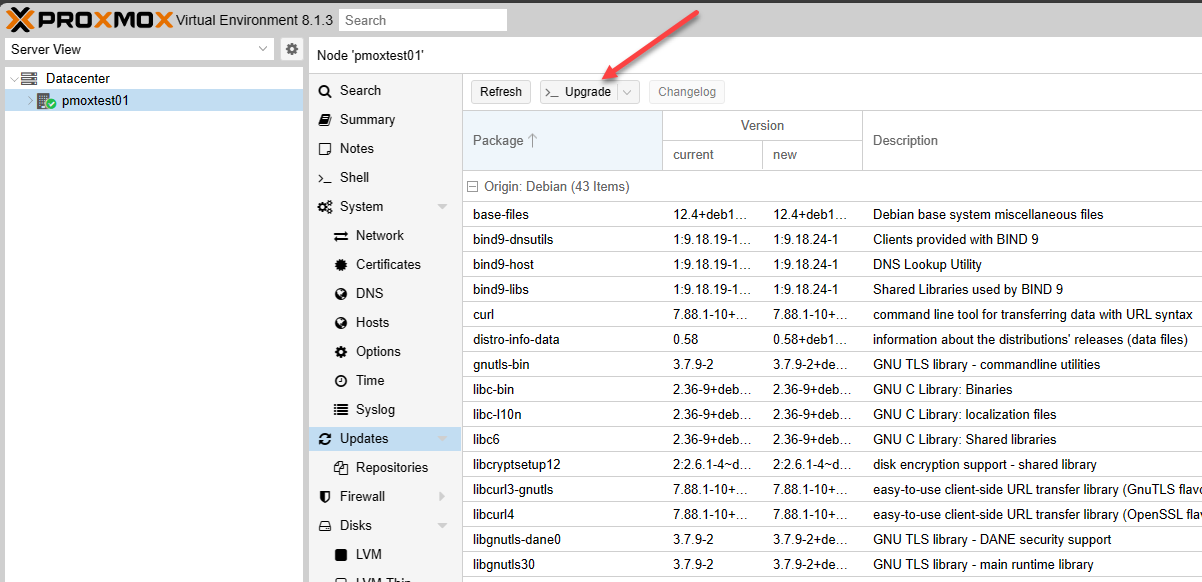Click the Shell terminal icon in sidebar
This screenshot has height=582, width=1202.
325,178
